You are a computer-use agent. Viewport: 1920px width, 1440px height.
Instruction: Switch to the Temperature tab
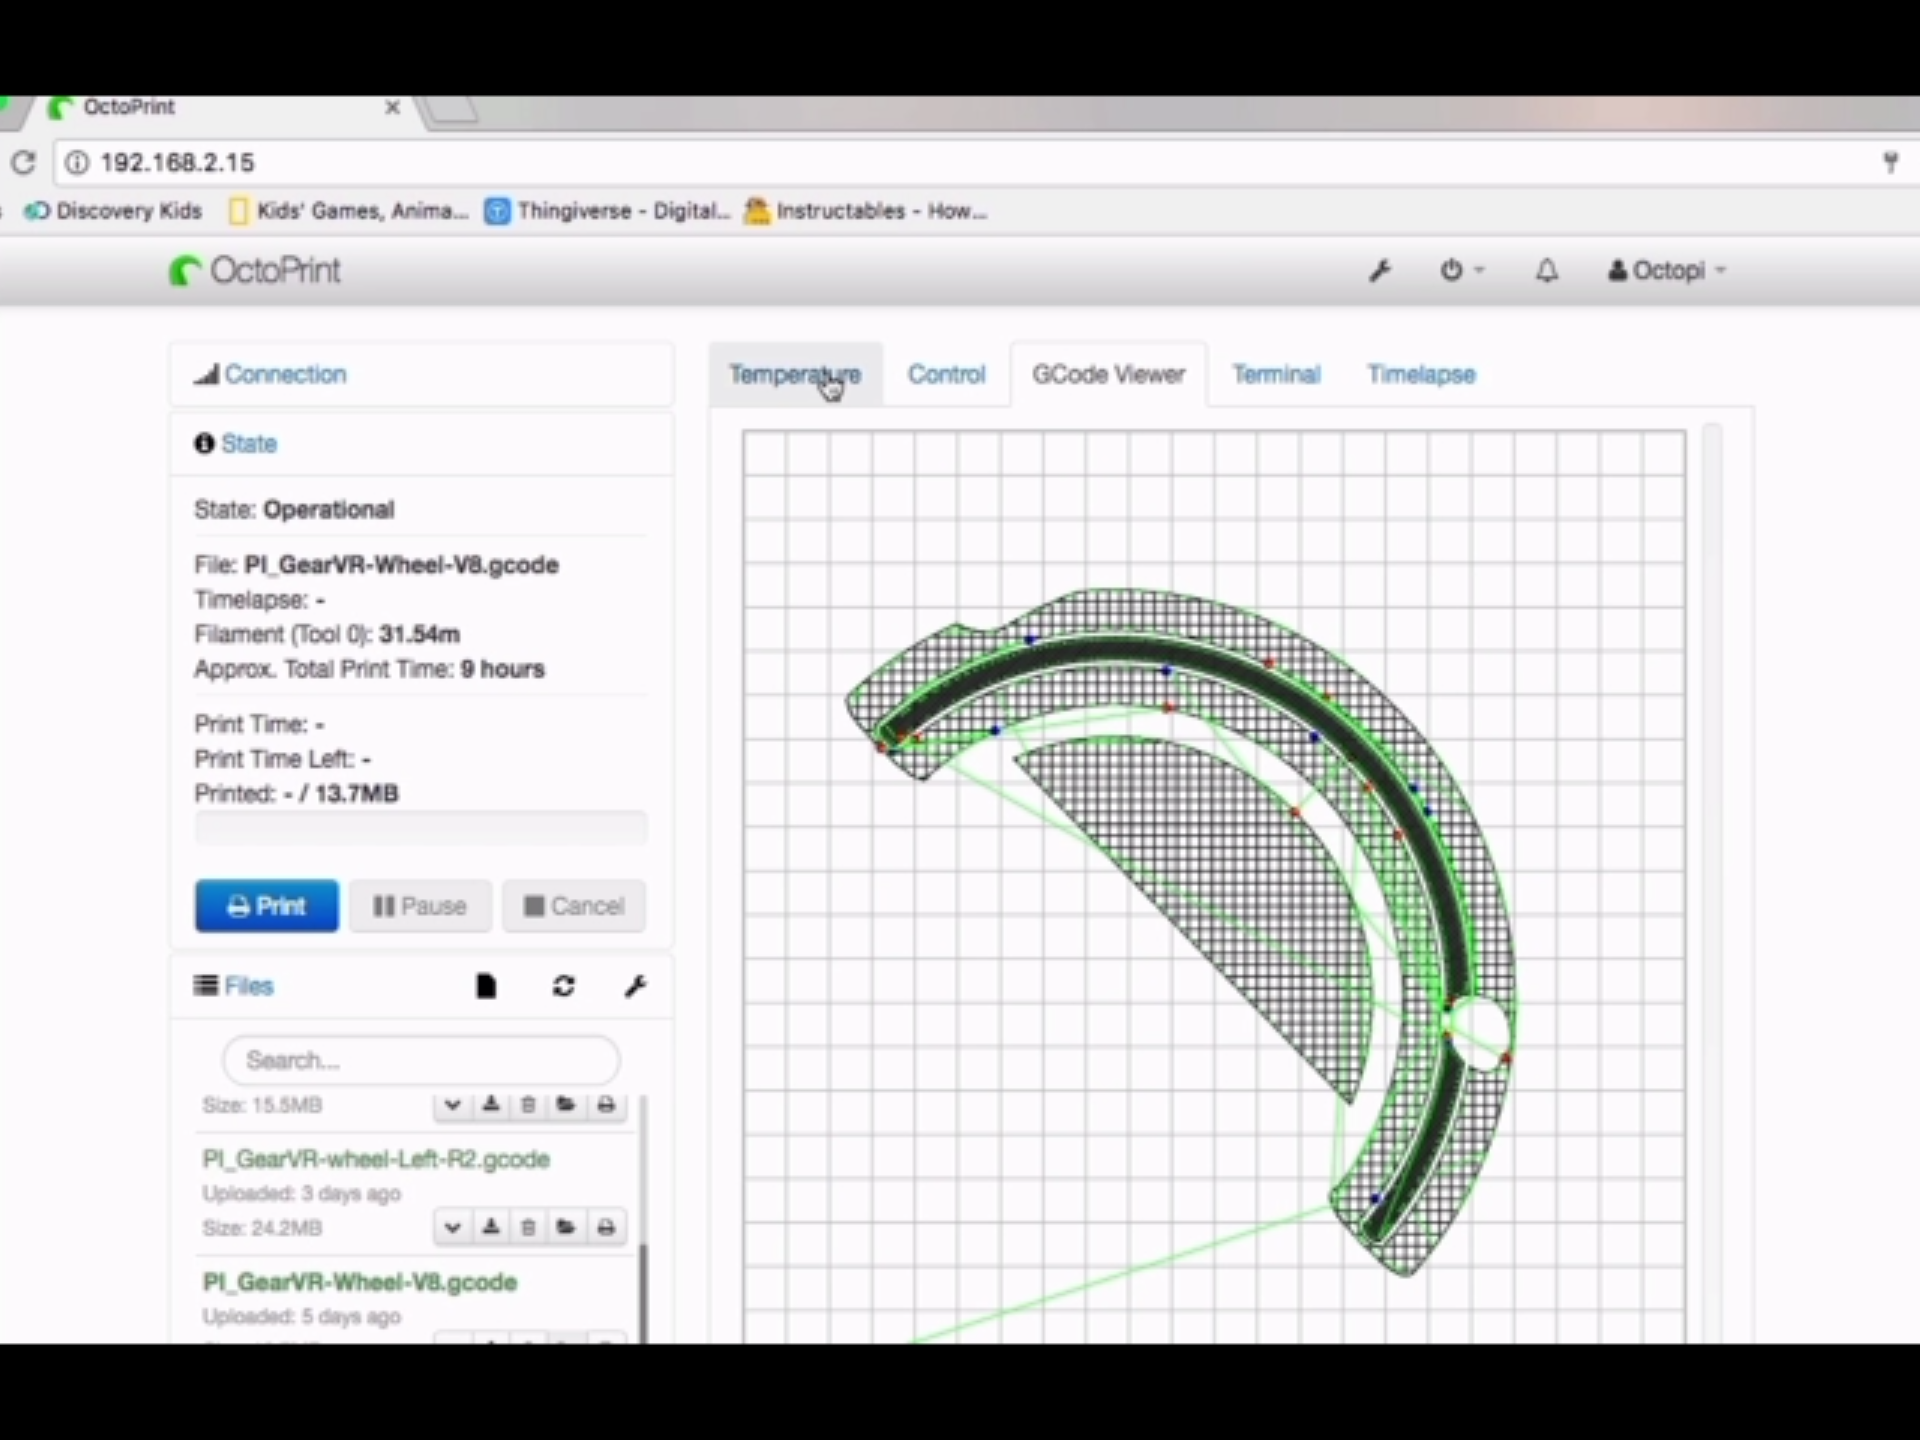(x=794, y=374)
